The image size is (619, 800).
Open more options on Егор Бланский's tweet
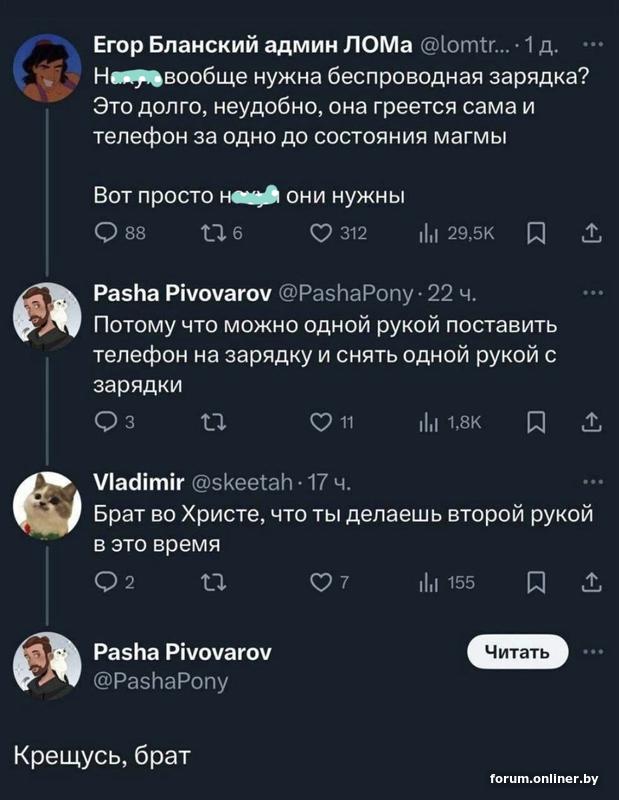592,44
